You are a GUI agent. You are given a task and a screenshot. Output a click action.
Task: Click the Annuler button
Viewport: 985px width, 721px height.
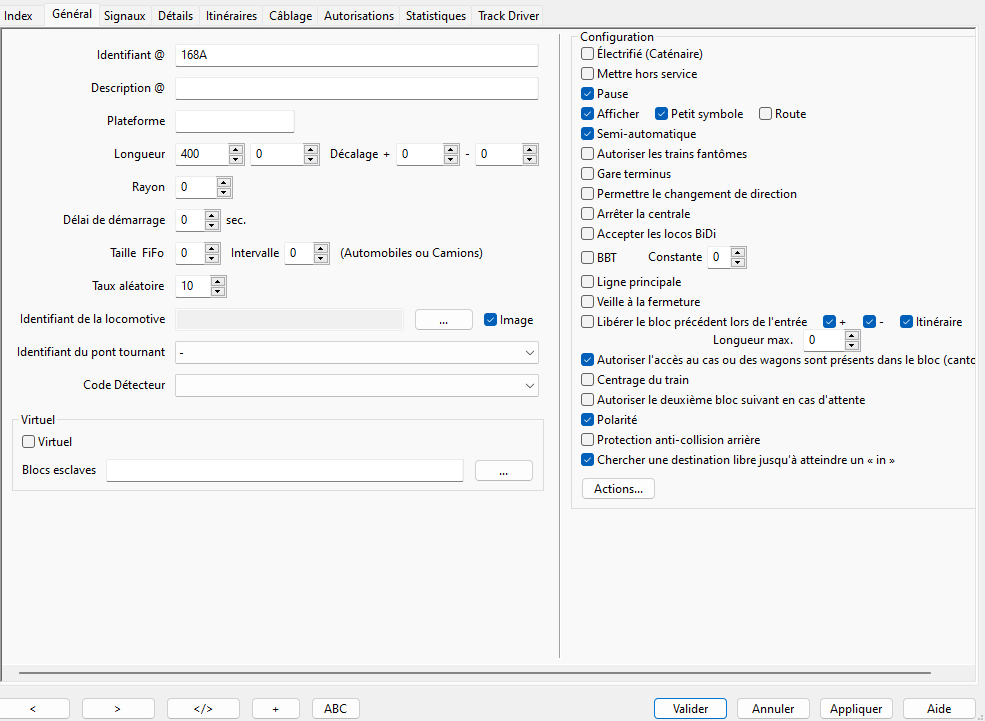[773, 708]
